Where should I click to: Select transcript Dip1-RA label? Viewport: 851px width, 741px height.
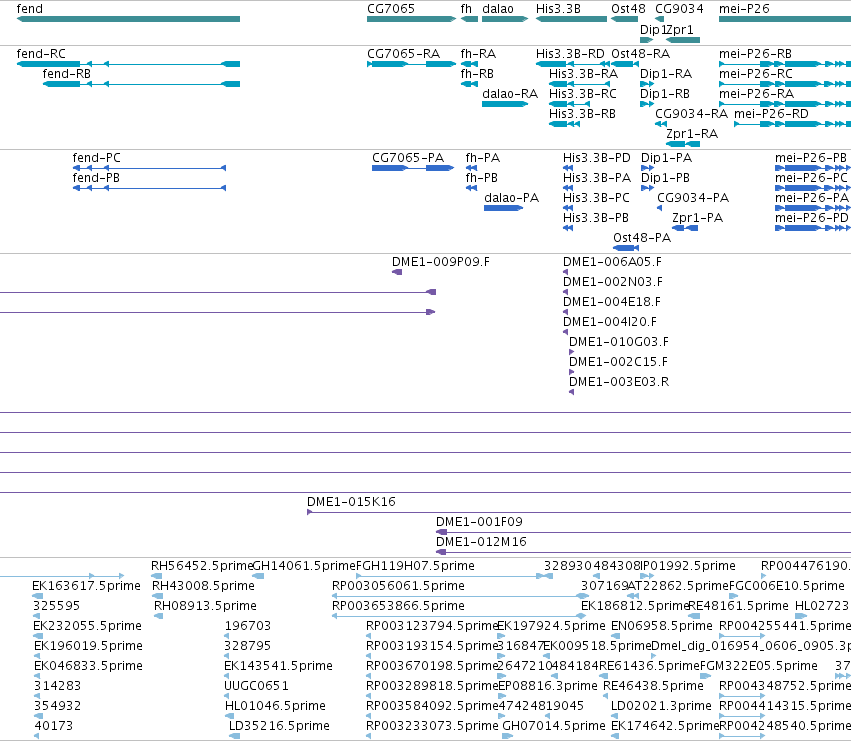point(666,74)
